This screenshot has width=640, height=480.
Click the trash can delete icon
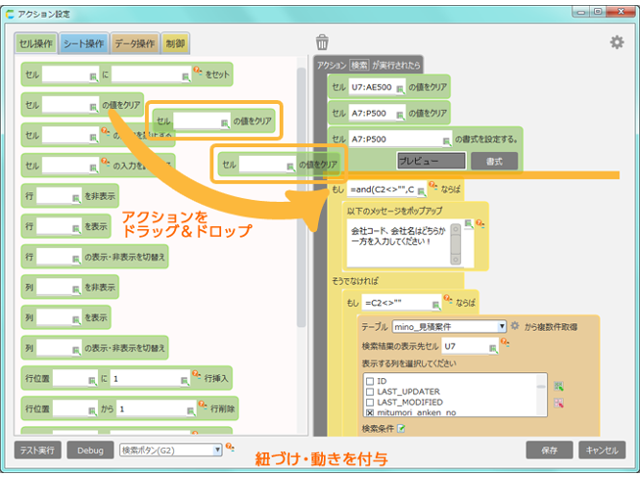(x=322, y=42)
